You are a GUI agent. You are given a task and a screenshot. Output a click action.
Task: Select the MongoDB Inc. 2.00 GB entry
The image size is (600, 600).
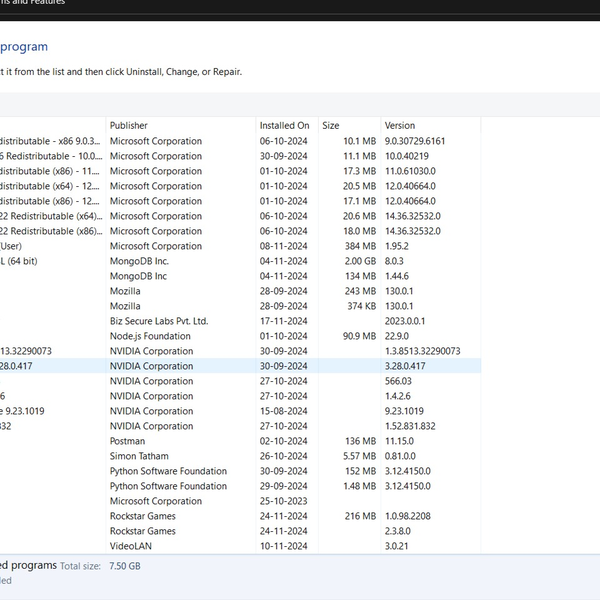[x=139, y=261]
